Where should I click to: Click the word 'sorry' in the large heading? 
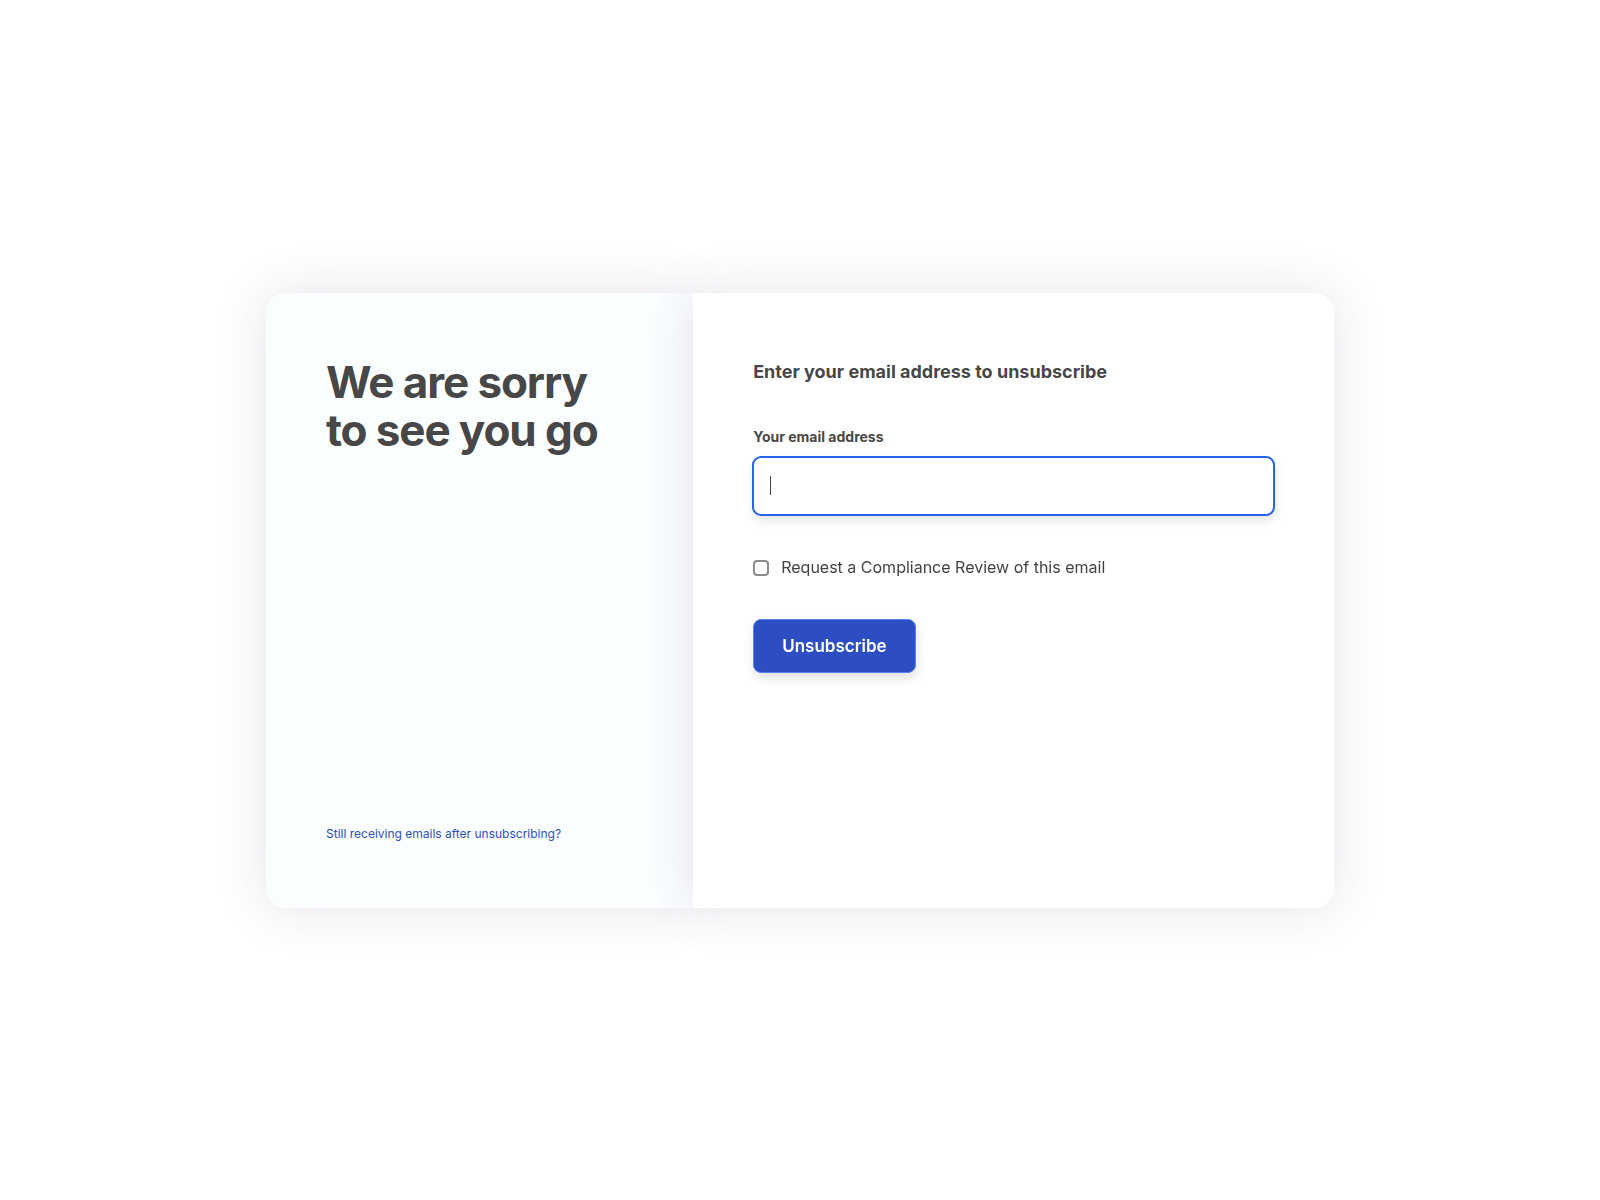coord(532,385)
